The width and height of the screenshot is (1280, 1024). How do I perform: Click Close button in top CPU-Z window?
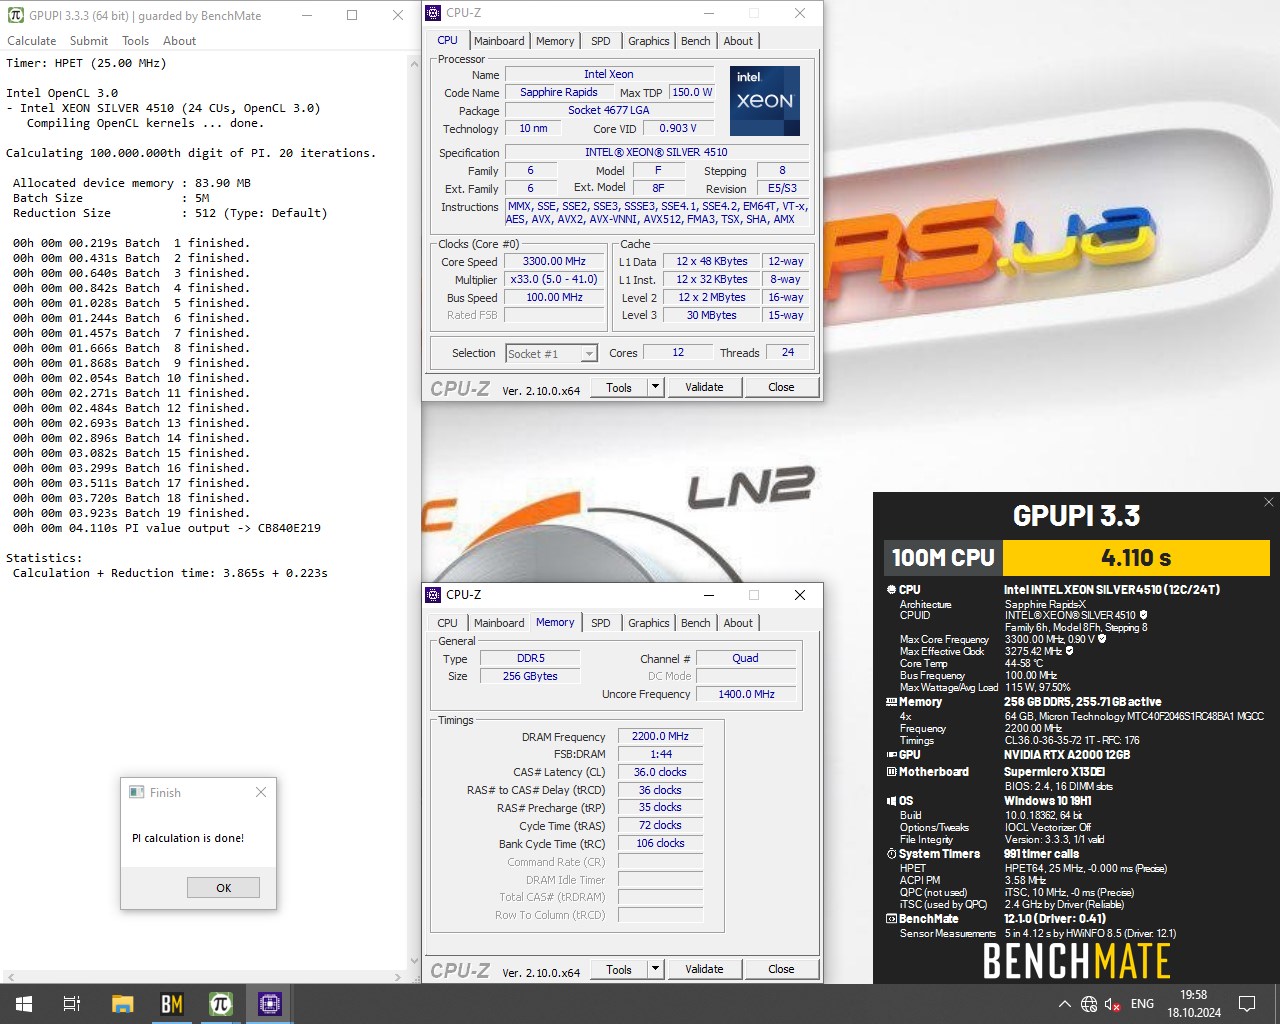(781, 387)
